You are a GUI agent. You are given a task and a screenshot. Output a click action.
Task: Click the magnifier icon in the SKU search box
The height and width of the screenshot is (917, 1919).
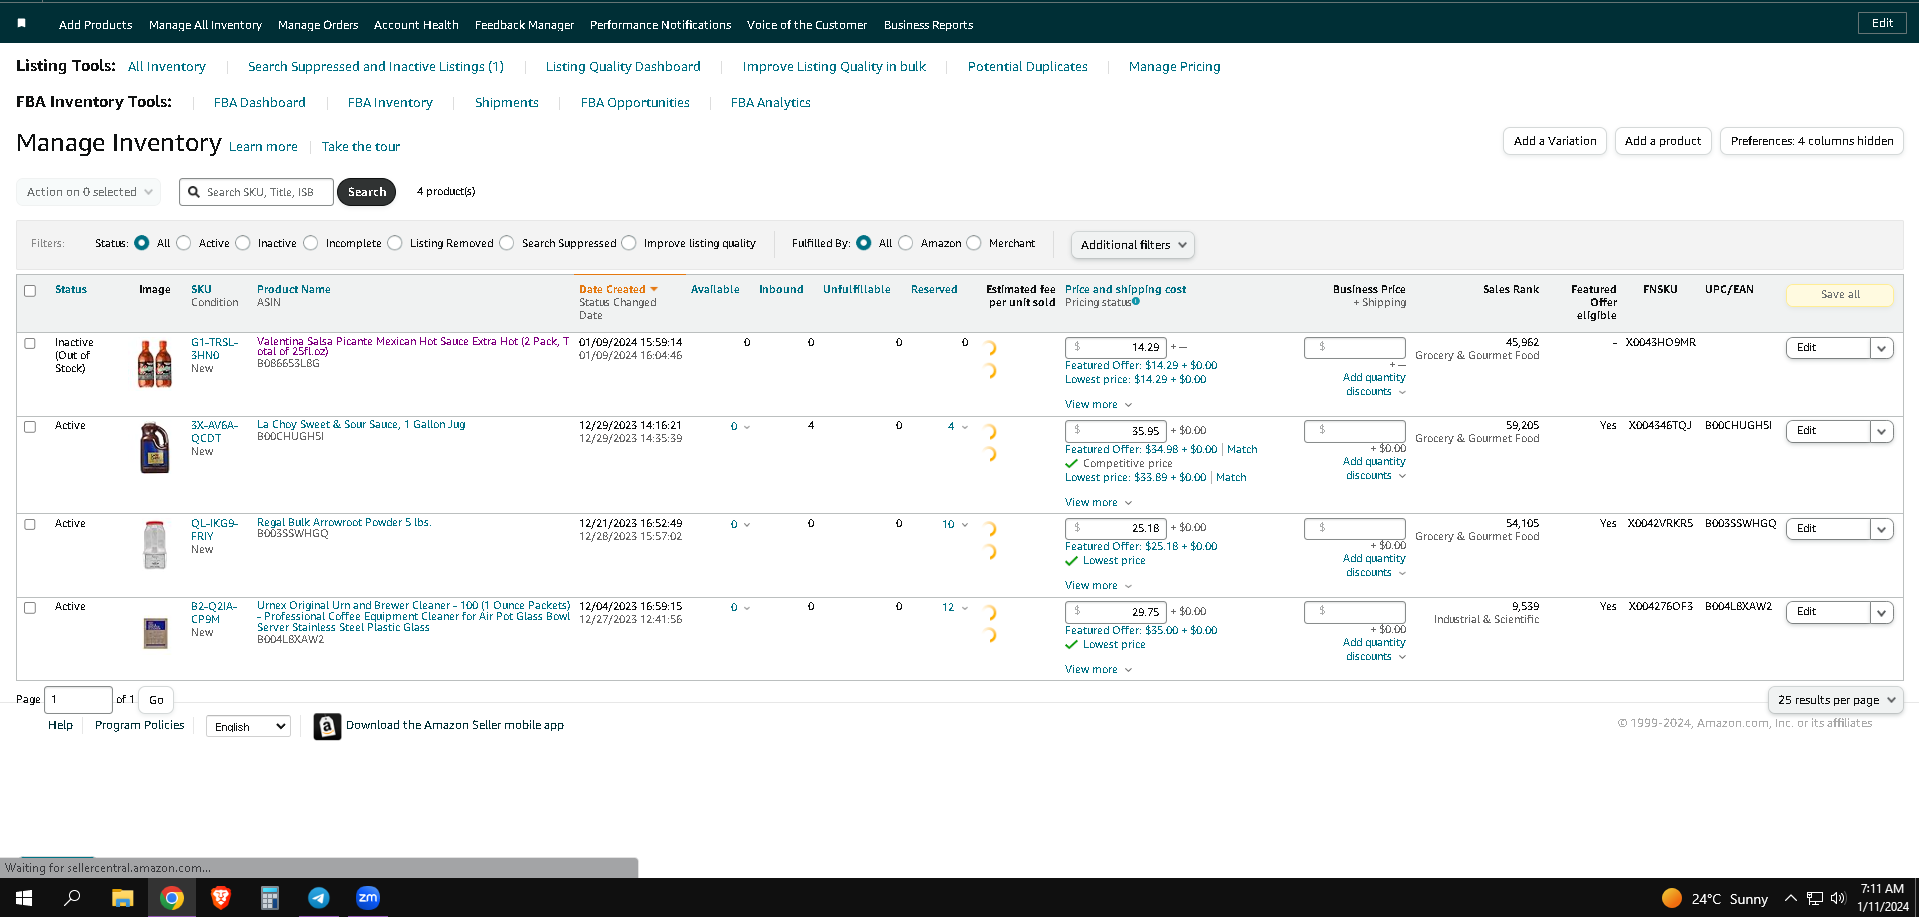[194, 192]
